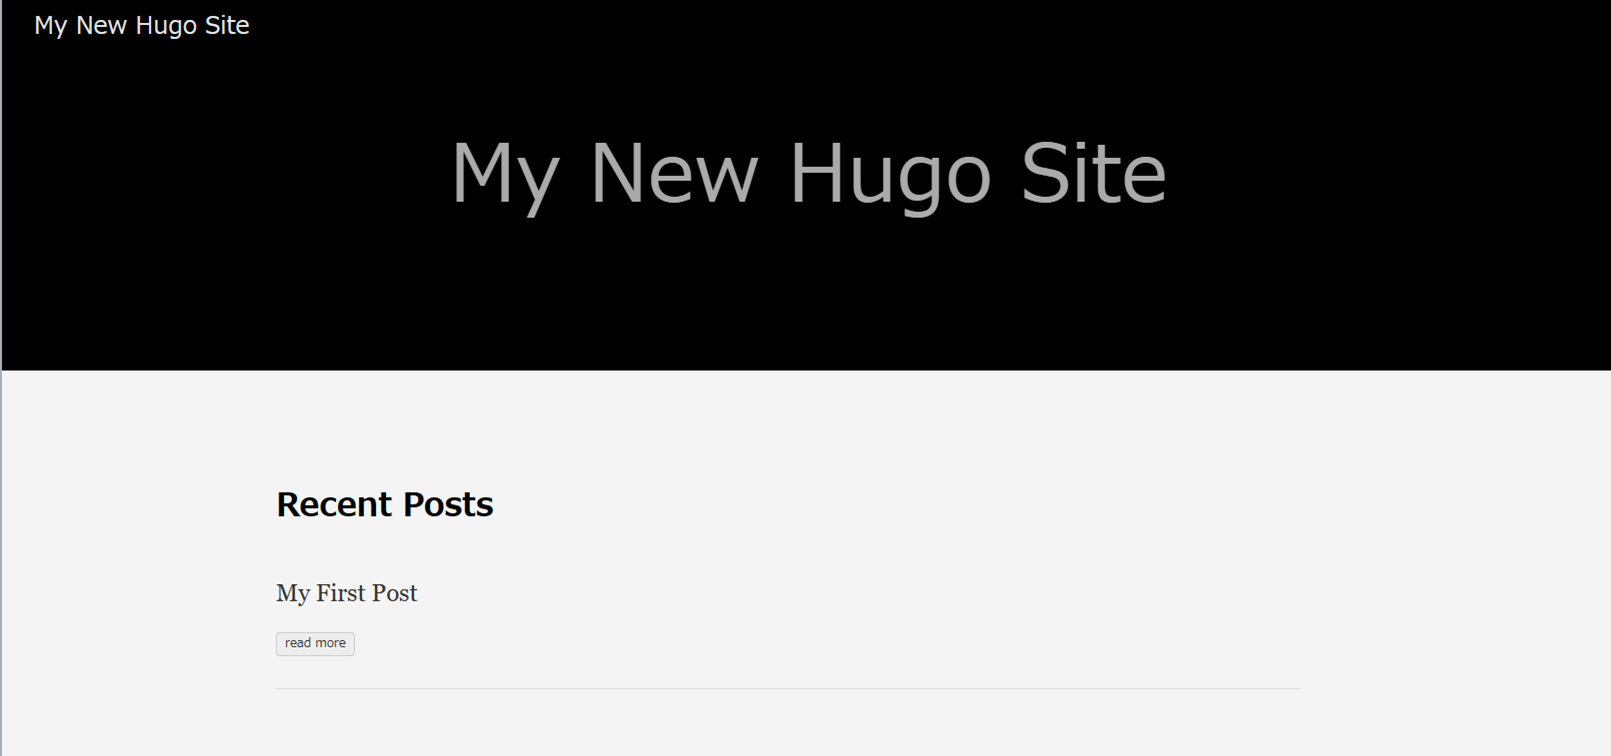Click "Hugo" in the large hero heading
The height and width of the screenshot is (756, 1611).
pyautogui.click(x=889, y=173)
